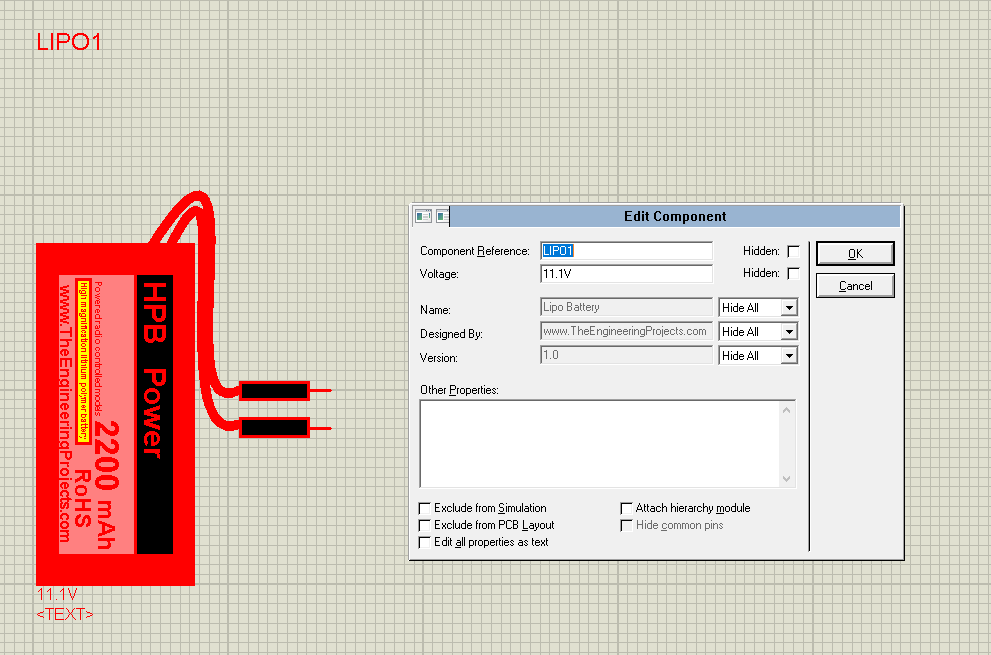Image resolution: width=991 pixels, height=655 pixels.
Task: Click the Other Properties scrollbar down arrow
Action: 786,479
